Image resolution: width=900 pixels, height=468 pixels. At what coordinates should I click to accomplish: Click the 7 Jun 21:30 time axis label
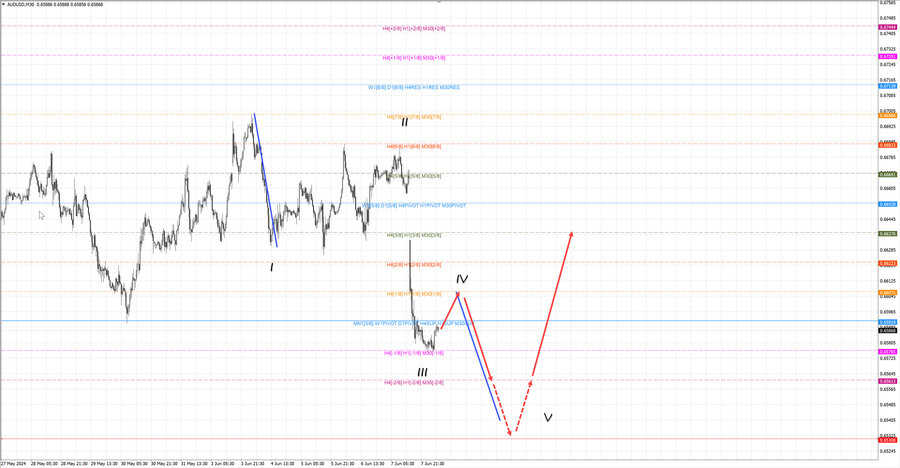(x=432, y=463)
